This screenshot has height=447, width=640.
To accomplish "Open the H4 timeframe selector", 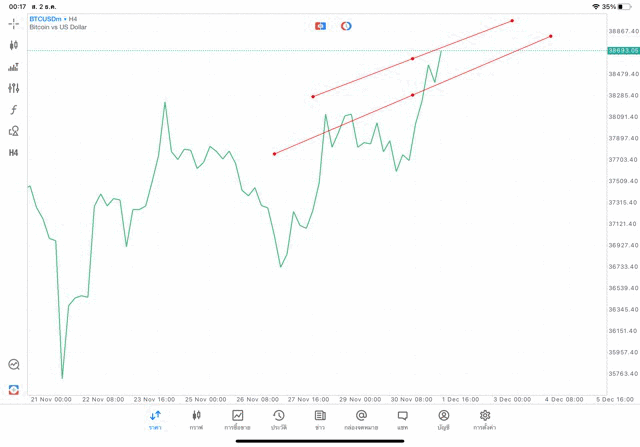I will click(14, 153).
